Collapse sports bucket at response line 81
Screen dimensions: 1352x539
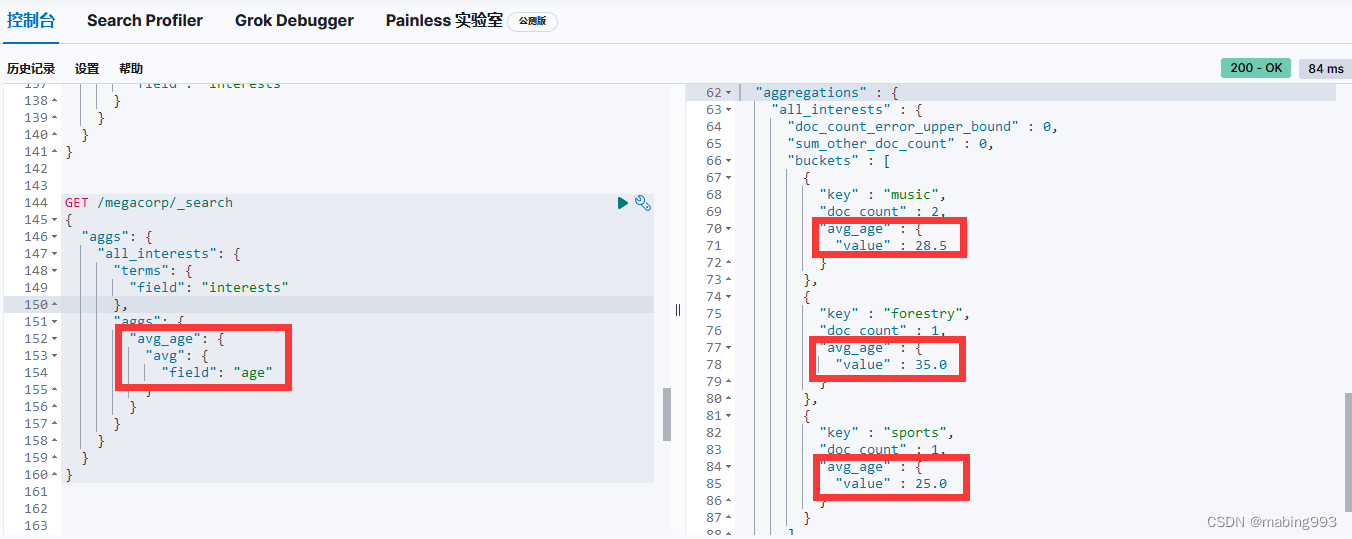pyautogui.click(x=729, y=416)
